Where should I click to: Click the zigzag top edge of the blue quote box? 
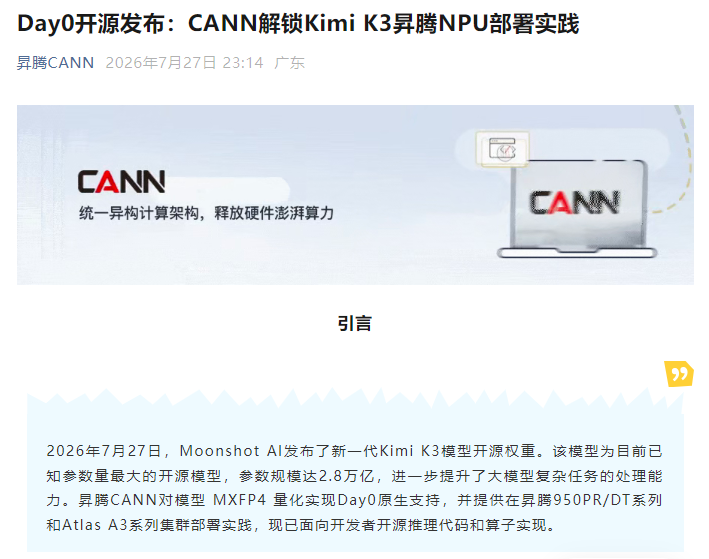(x=355, y=396)
